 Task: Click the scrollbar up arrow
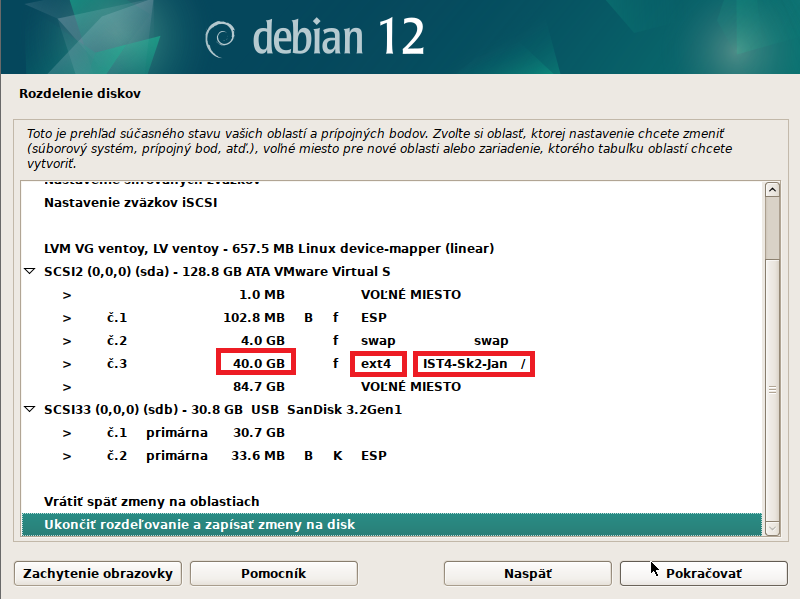point(771,190)
